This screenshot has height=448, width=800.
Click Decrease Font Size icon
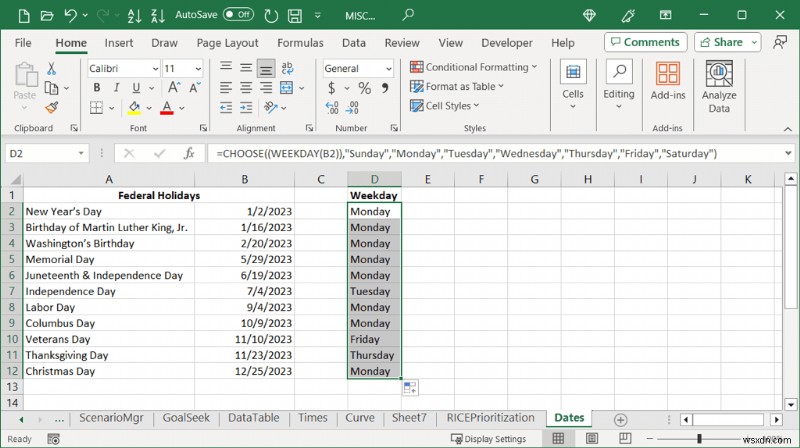[x=195, y=88]
